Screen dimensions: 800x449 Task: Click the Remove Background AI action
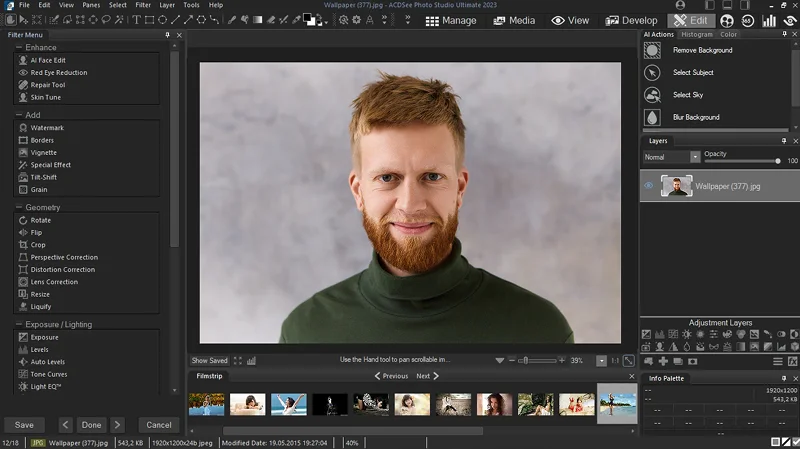point(702,50)
